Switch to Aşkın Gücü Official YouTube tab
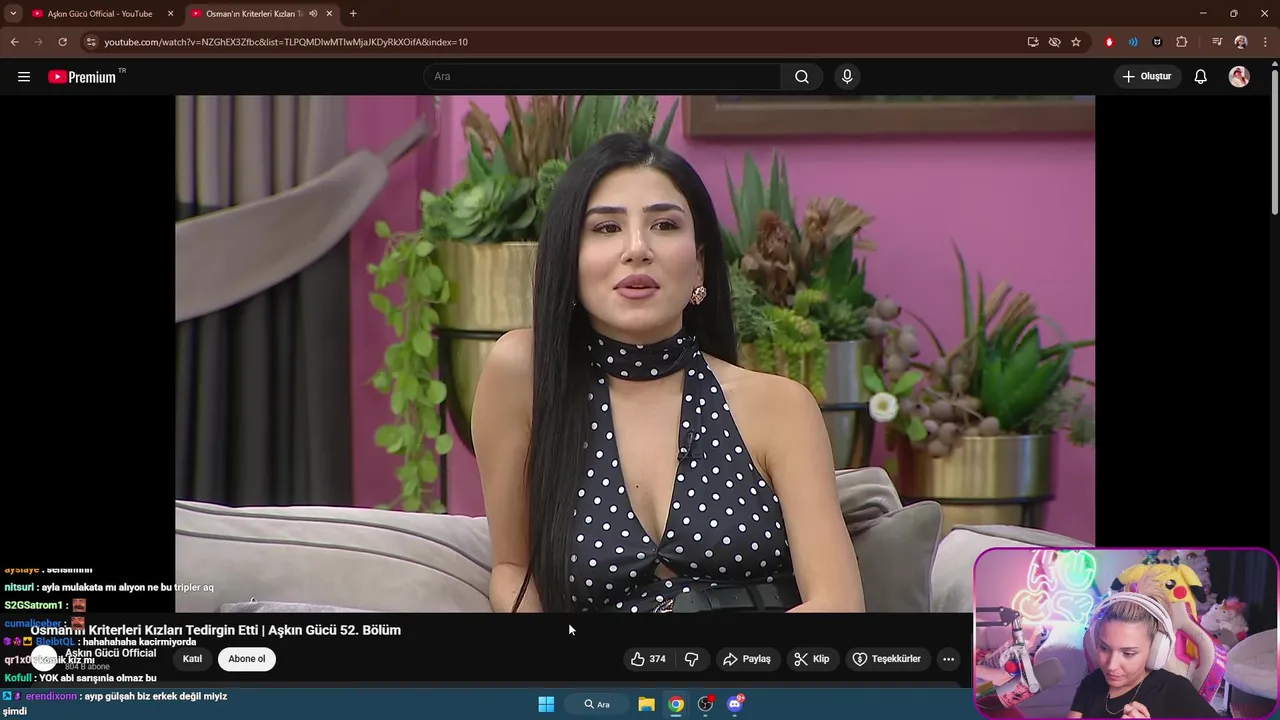This screenshot has width=1280, height=720. (100, 14)
